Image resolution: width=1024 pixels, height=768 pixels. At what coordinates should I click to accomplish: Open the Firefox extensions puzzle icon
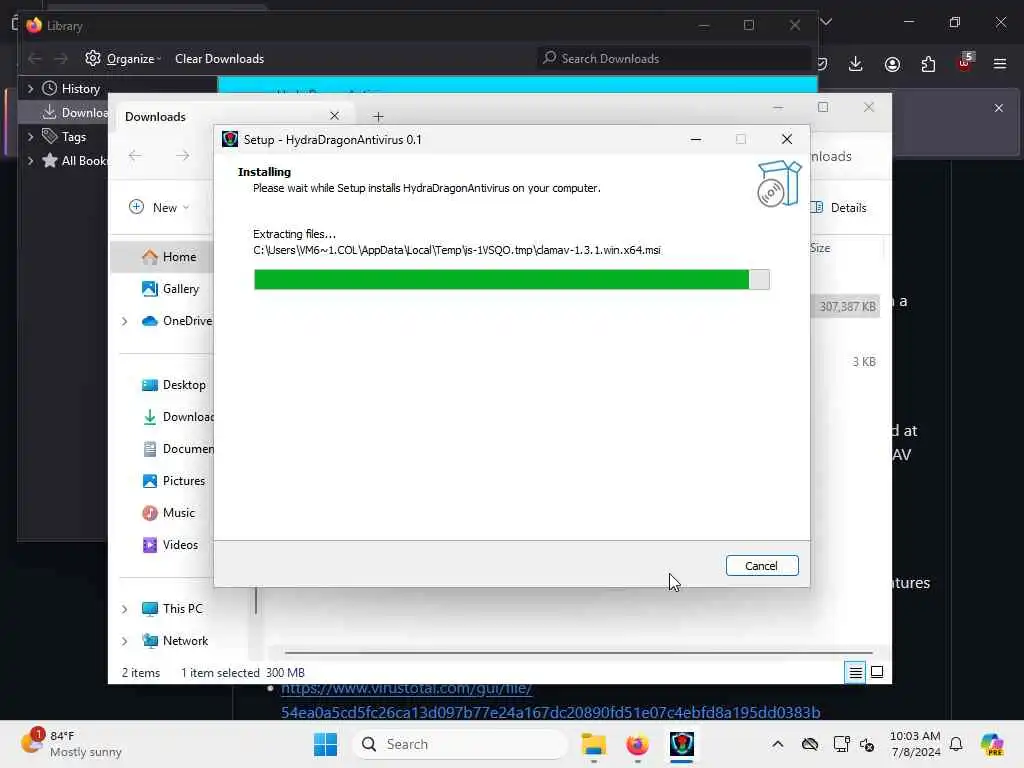928,64
